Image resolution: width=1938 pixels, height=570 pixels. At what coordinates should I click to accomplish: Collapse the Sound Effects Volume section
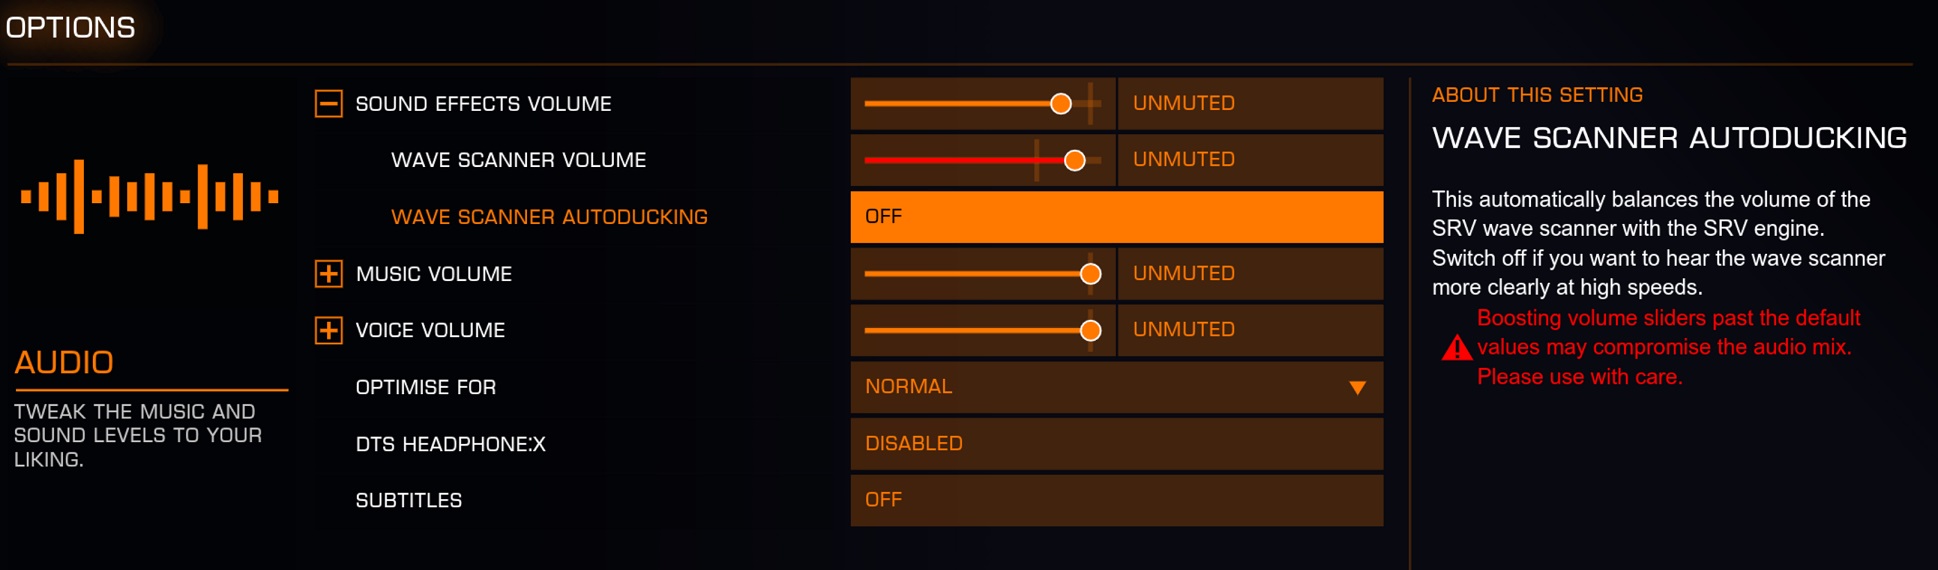328,103
